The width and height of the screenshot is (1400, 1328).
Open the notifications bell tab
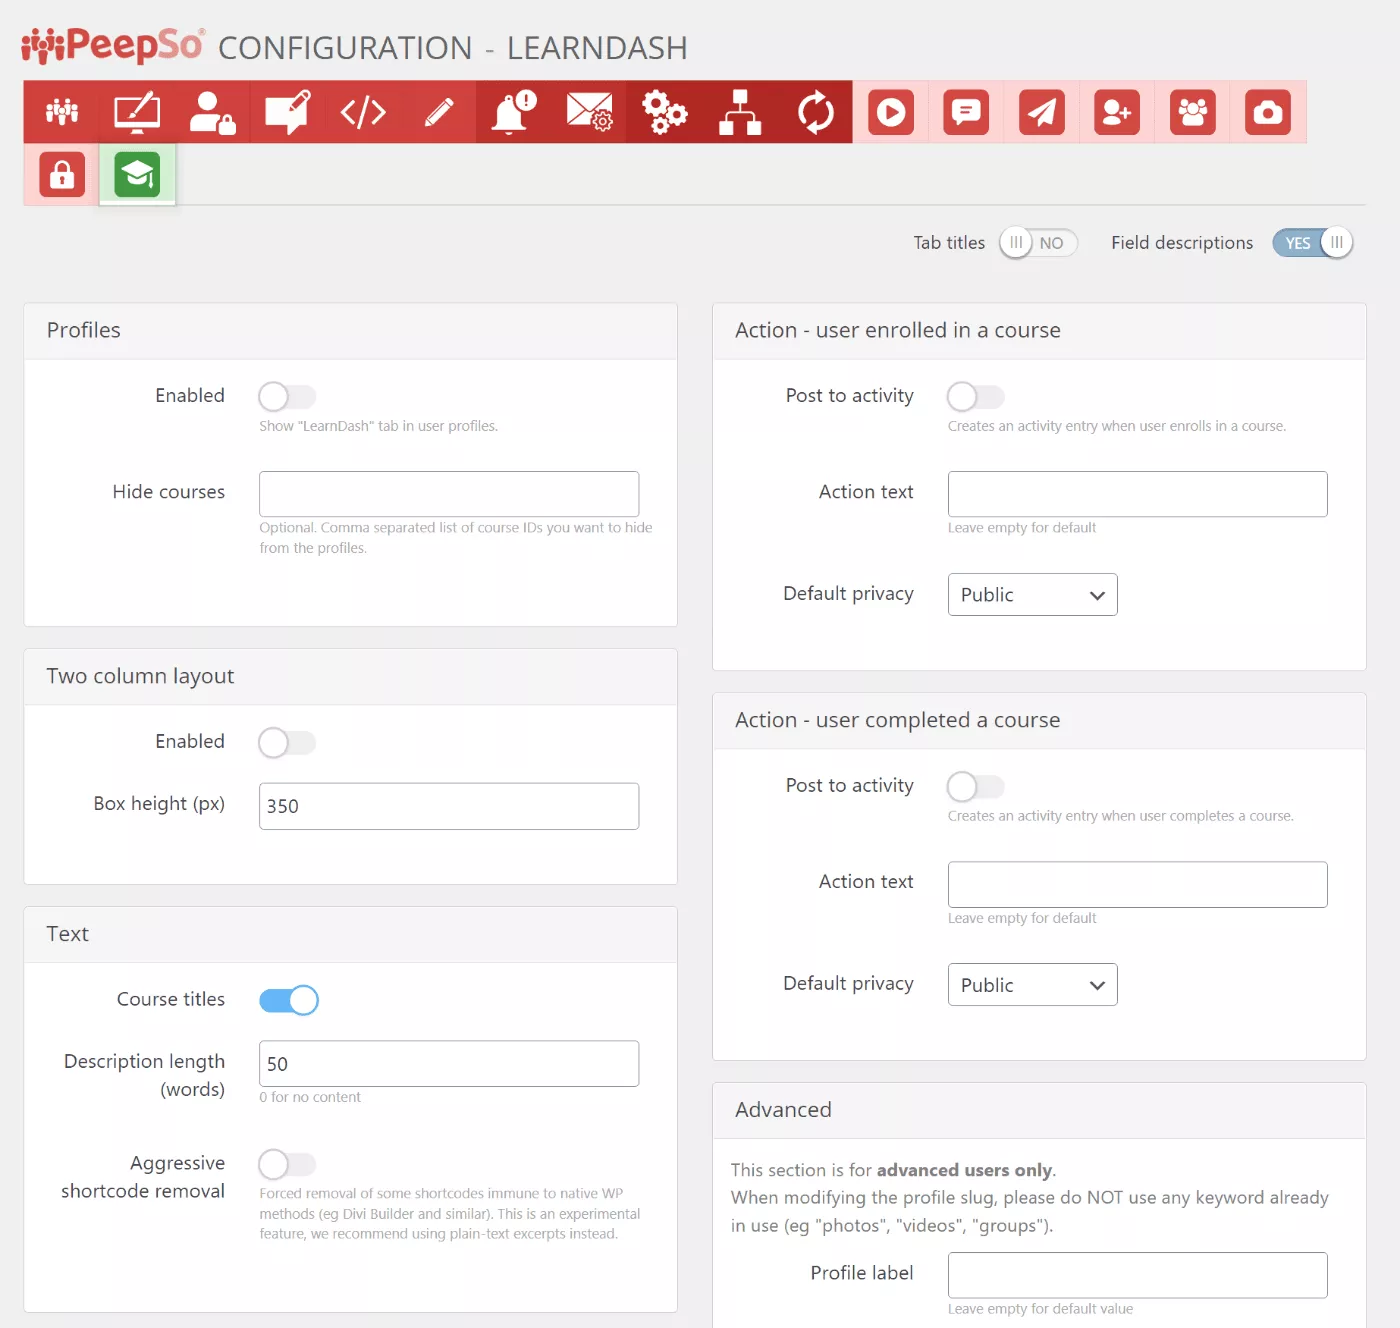tap(514, 112)
